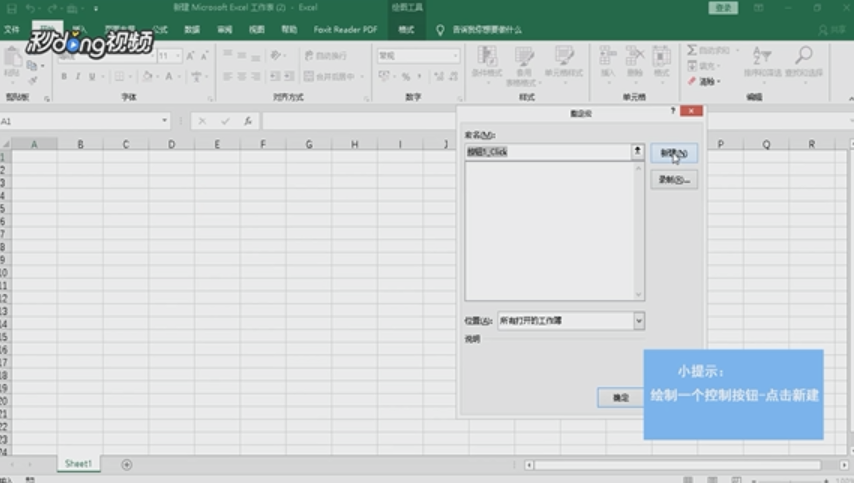
Task: Click the Redo arrow in the title bar
Action: point(52,8)
